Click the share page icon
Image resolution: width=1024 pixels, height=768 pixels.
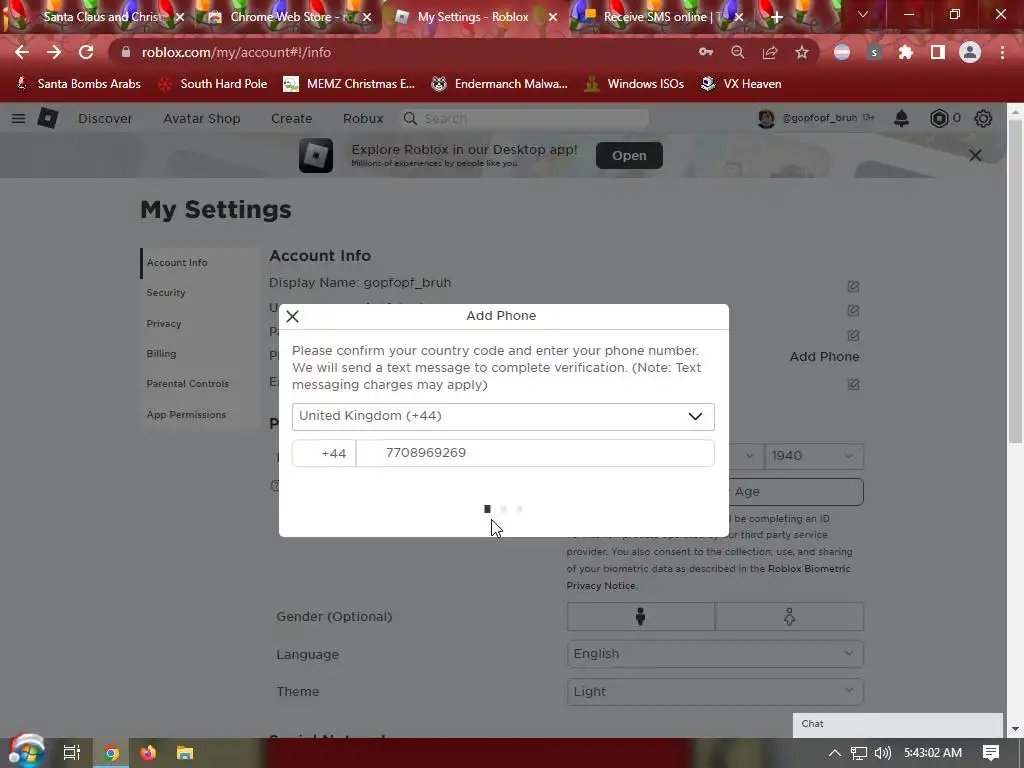point(770,52)
